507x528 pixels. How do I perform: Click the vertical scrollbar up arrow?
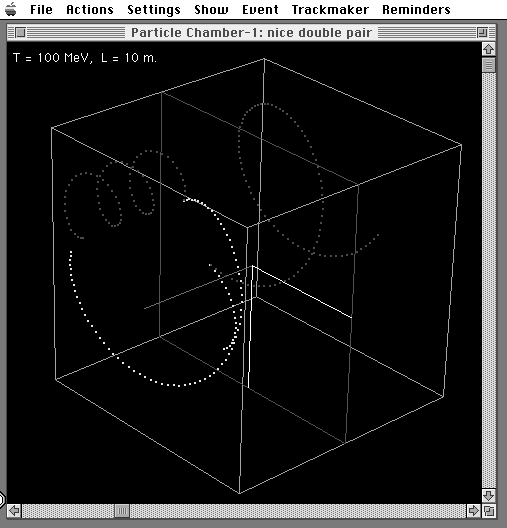(488, 50)
